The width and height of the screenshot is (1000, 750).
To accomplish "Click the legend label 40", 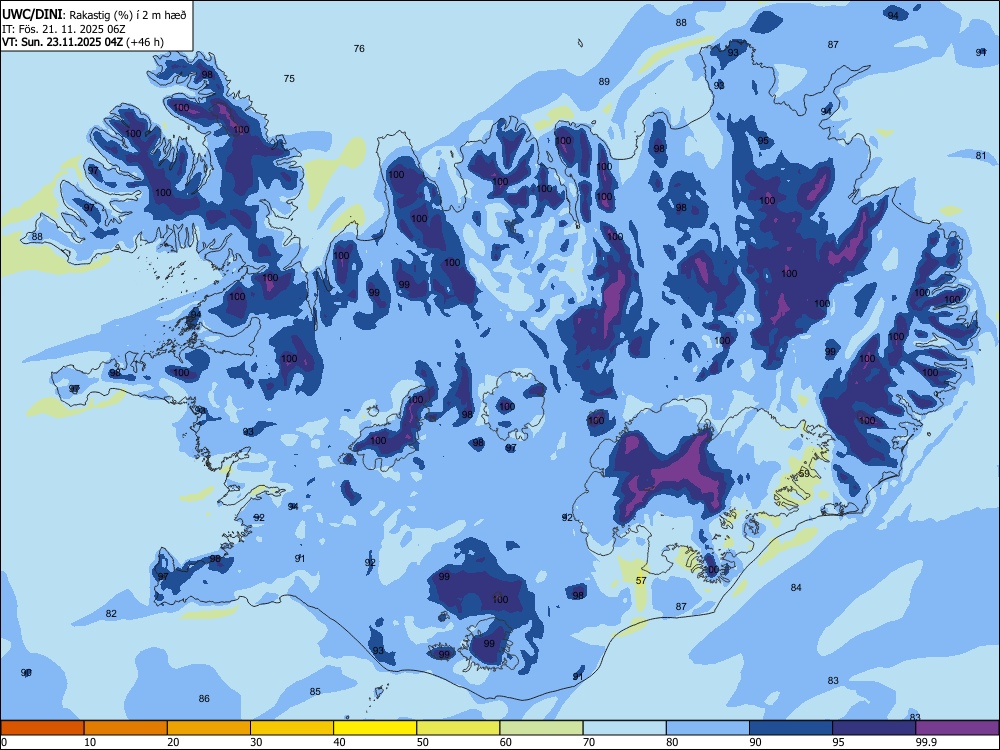I will point(340,742).
